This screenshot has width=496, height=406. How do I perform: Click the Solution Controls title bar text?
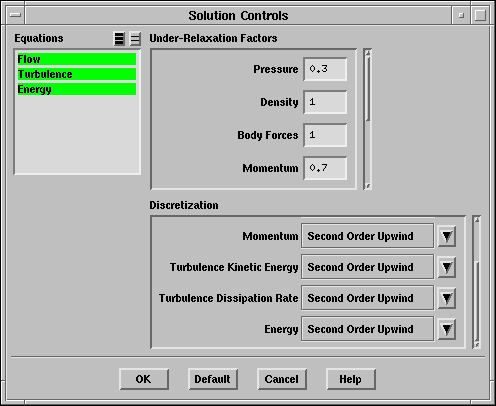point(238,16)
